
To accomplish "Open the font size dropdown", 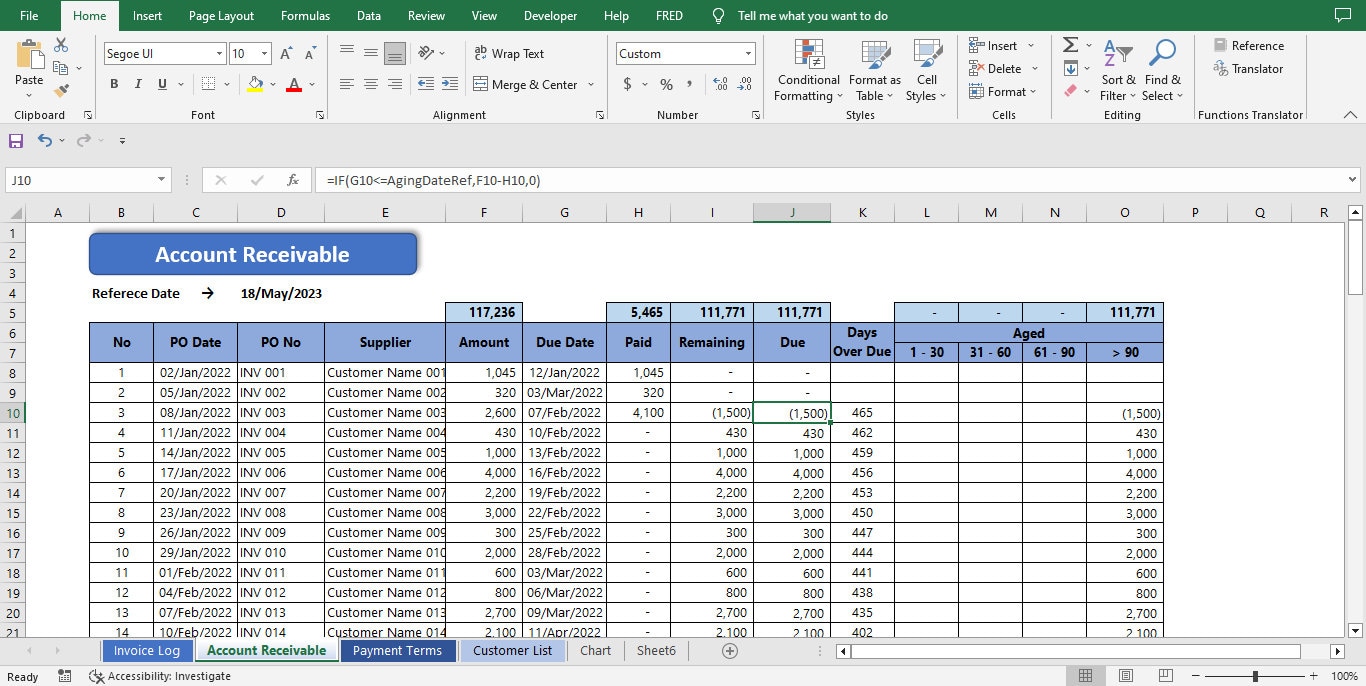I will point(265,54).
